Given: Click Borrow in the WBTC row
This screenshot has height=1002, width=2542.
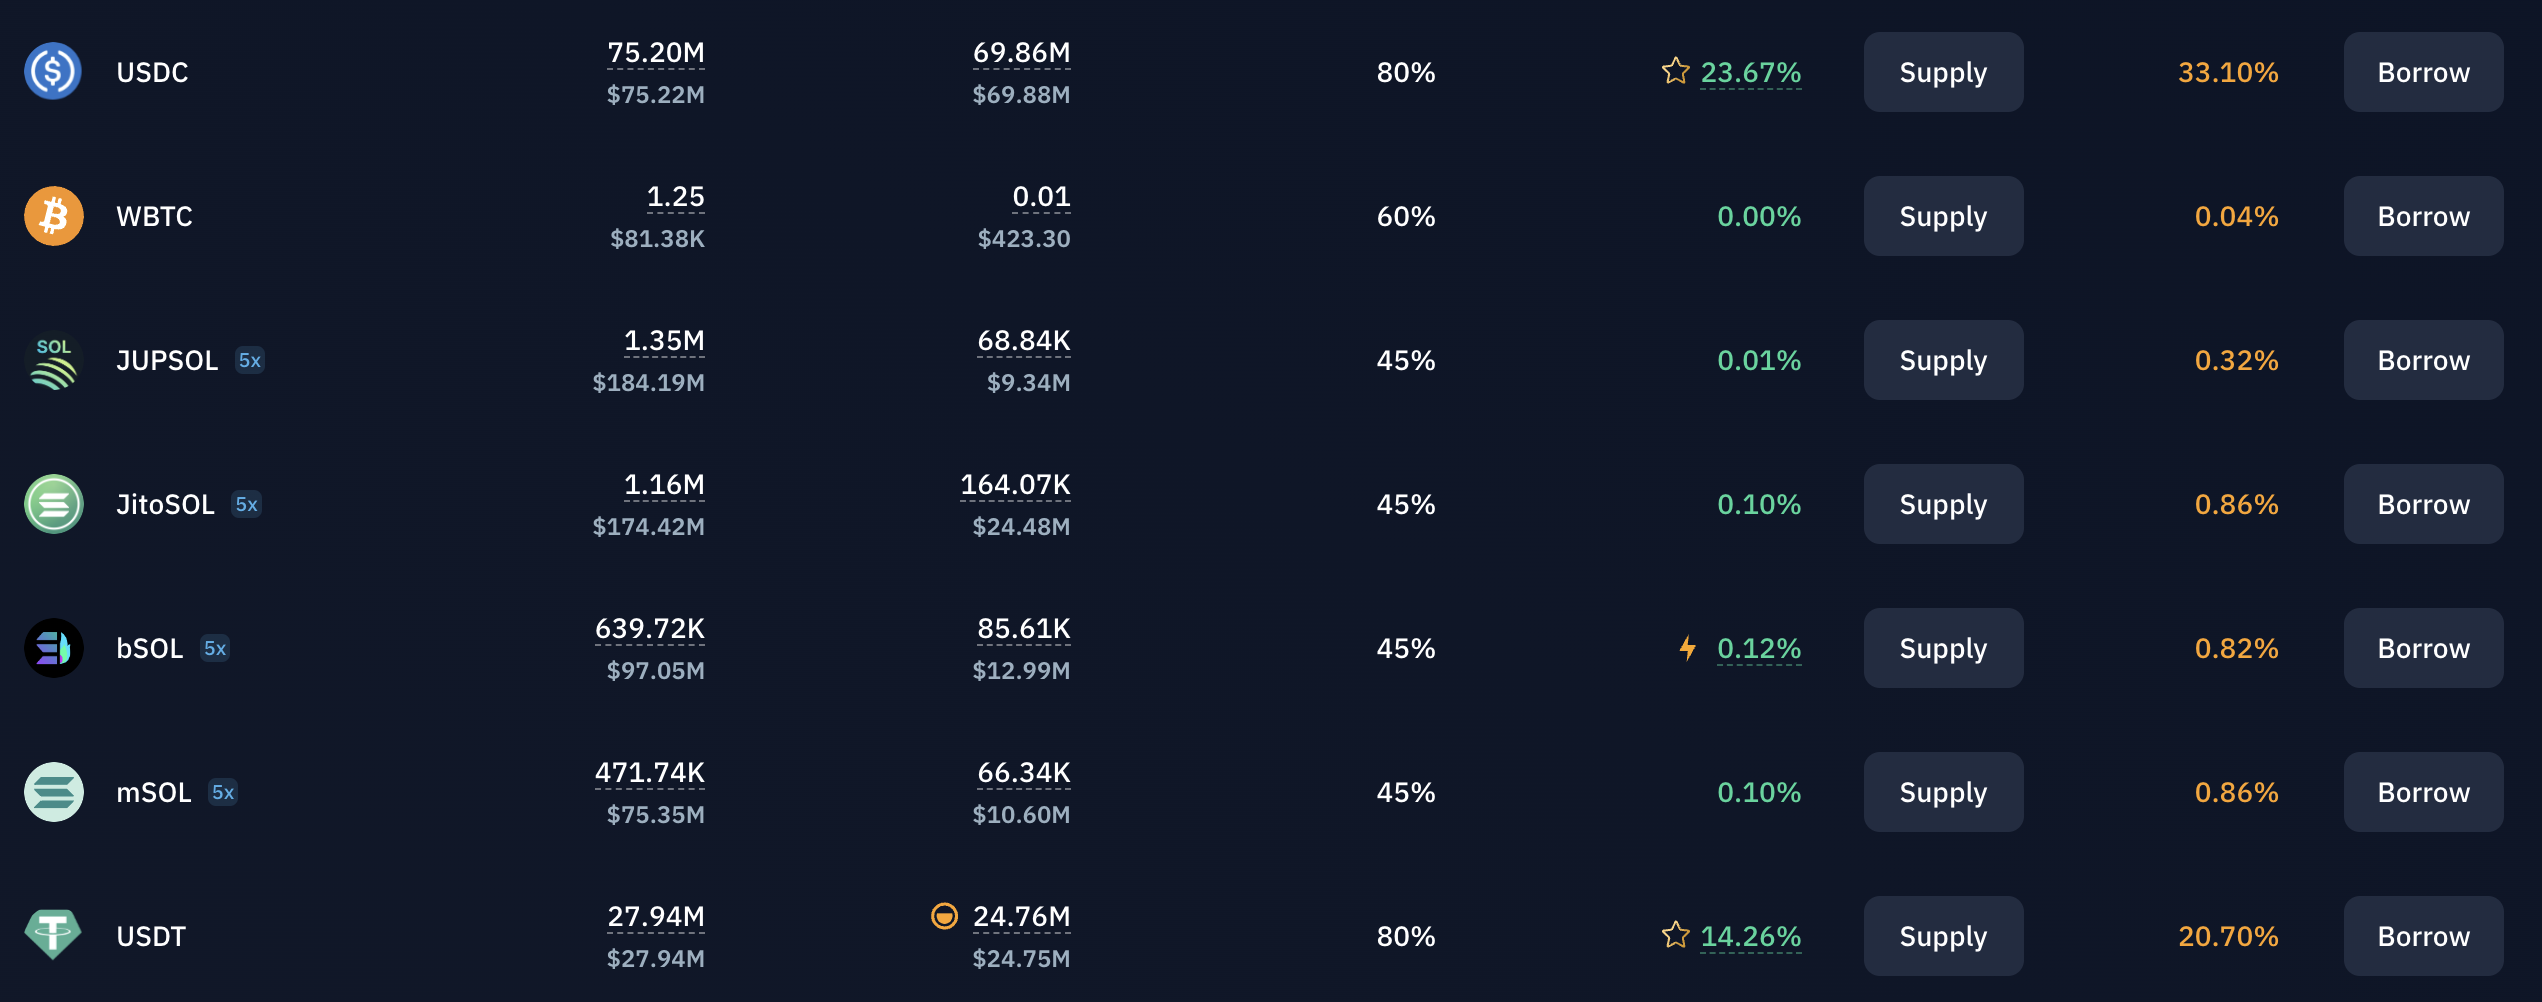Looking at the screenshot, I should tap(2423, 216).
